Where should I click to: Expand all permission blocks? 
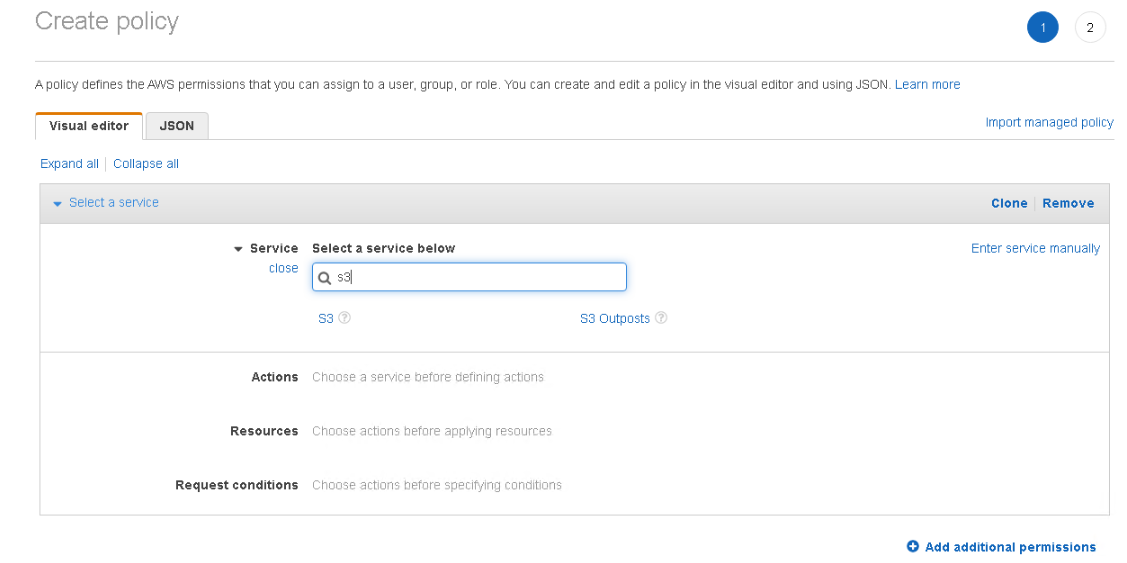click(69, 163)
